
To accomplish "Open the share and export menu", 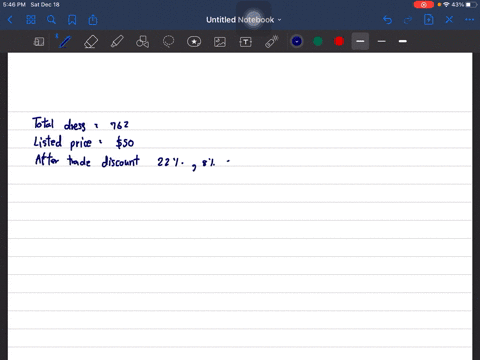I will tap(93, 20).
